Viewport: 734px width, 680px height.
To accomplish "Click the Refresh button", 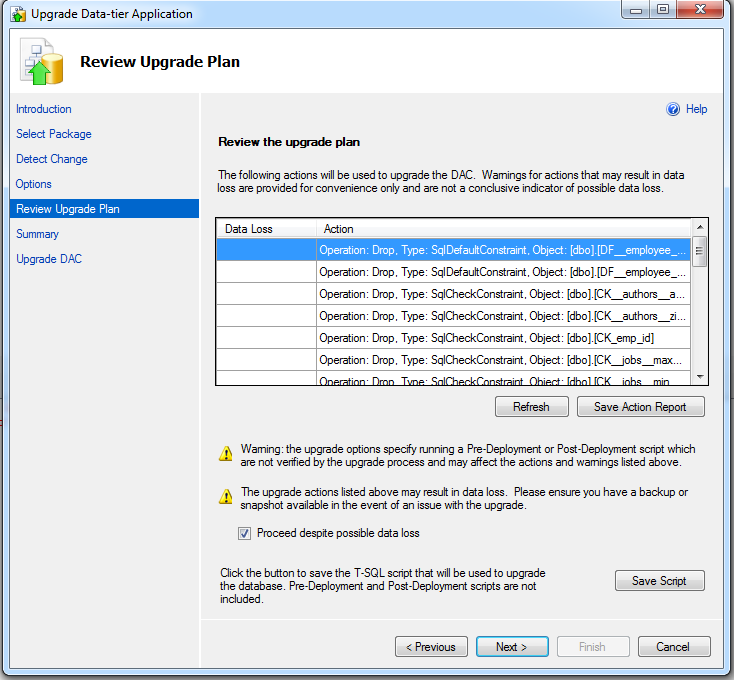I will pyautogui.click(x=532, y=407).
